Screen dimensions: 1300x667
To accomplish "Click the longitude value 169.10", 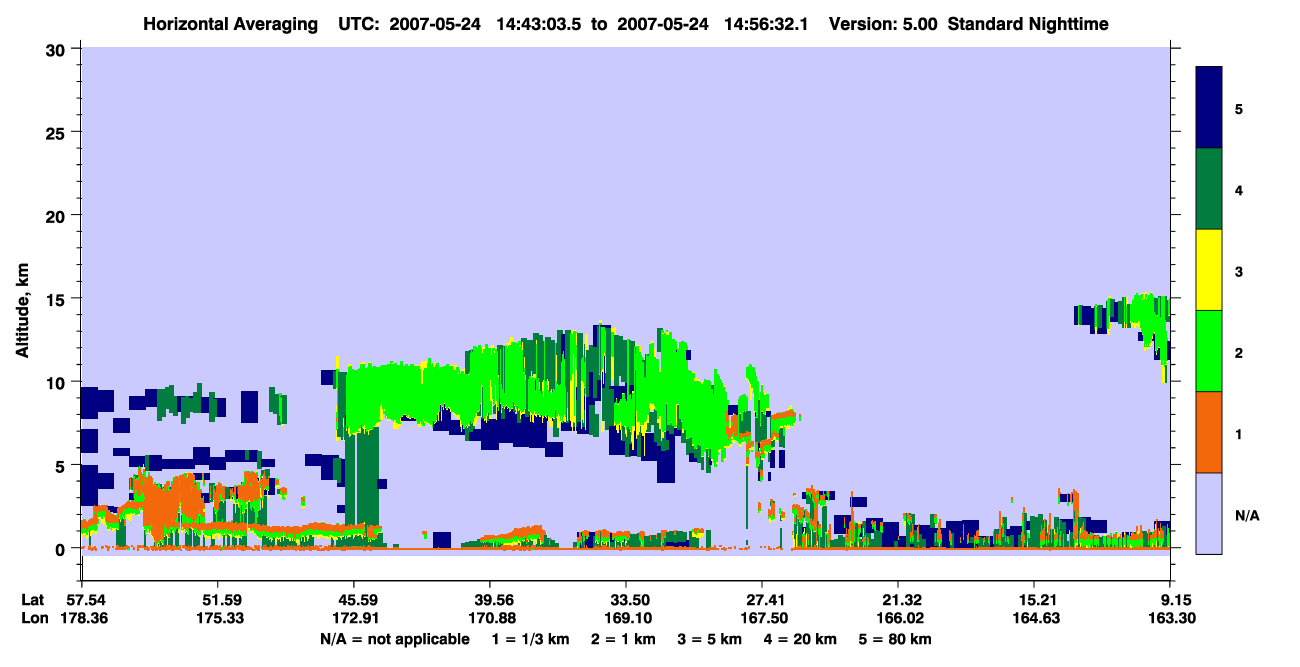I will 626,618.
